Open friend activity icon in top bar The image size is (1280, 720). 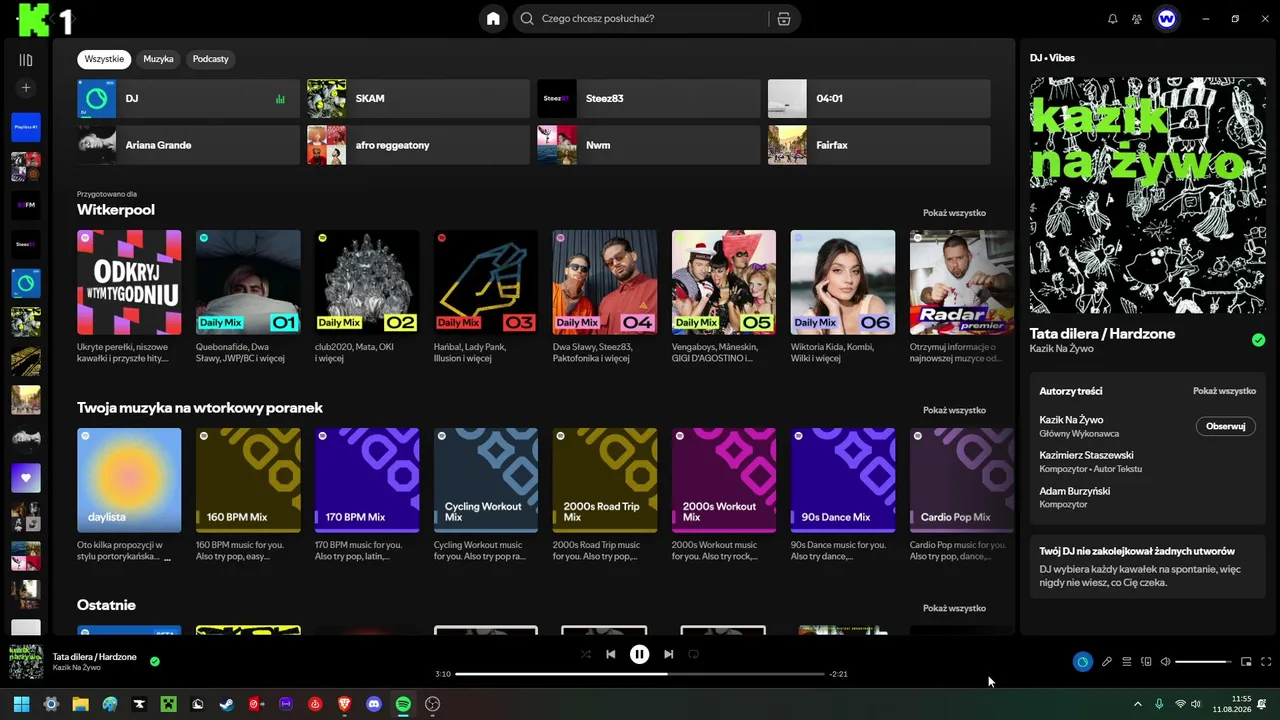[x=1137, y=18]
